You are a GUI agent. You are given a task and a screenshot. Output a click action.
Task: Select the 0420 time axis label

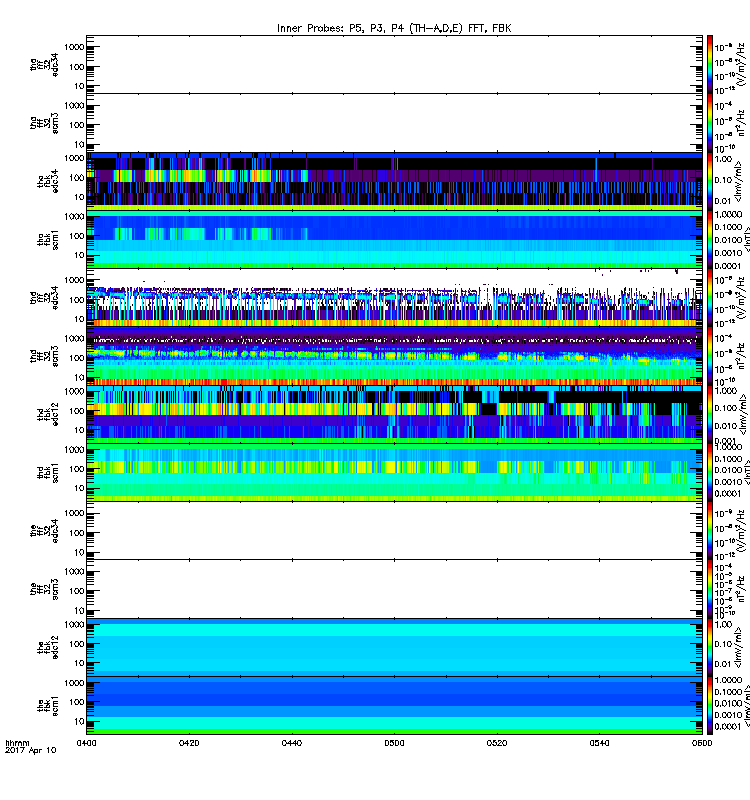189,742
